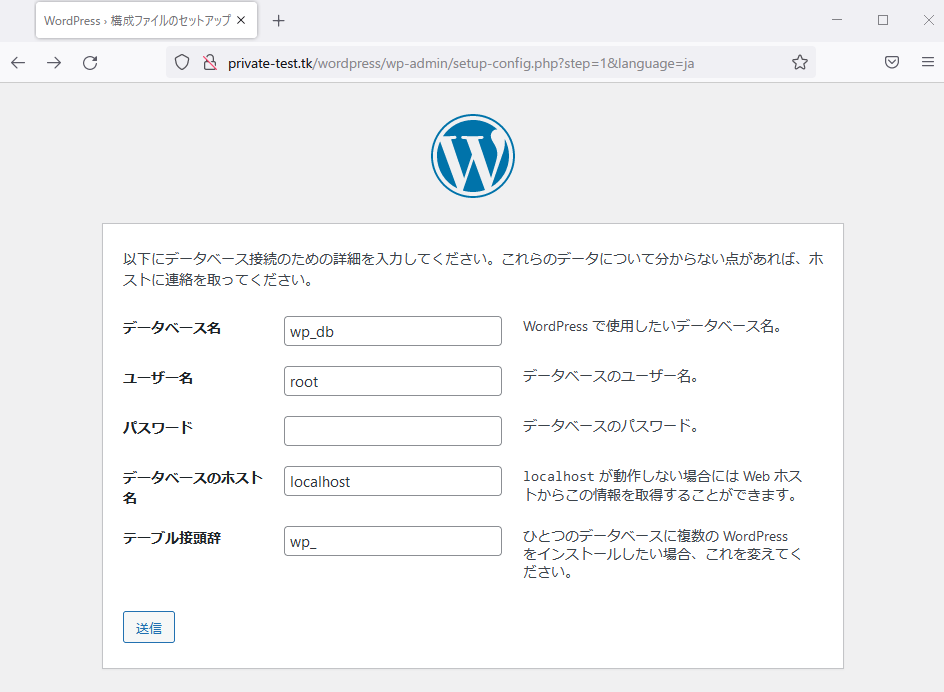Bookmark this page with the star
Screen dimensions: 944x692
click(x=800, y=63)
